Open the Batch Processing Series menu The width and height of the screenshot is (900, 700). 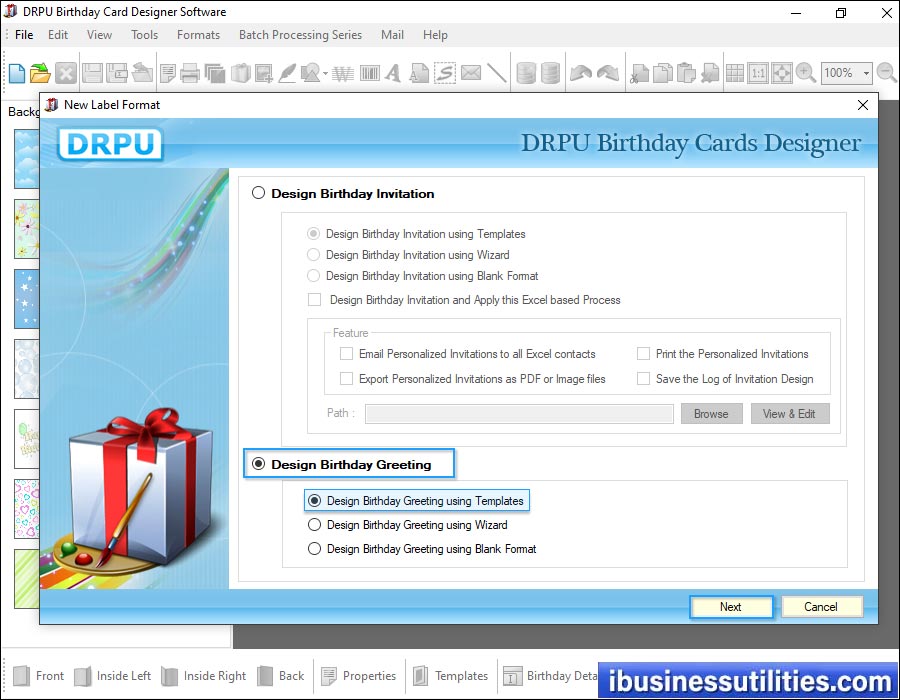point(300,34)
